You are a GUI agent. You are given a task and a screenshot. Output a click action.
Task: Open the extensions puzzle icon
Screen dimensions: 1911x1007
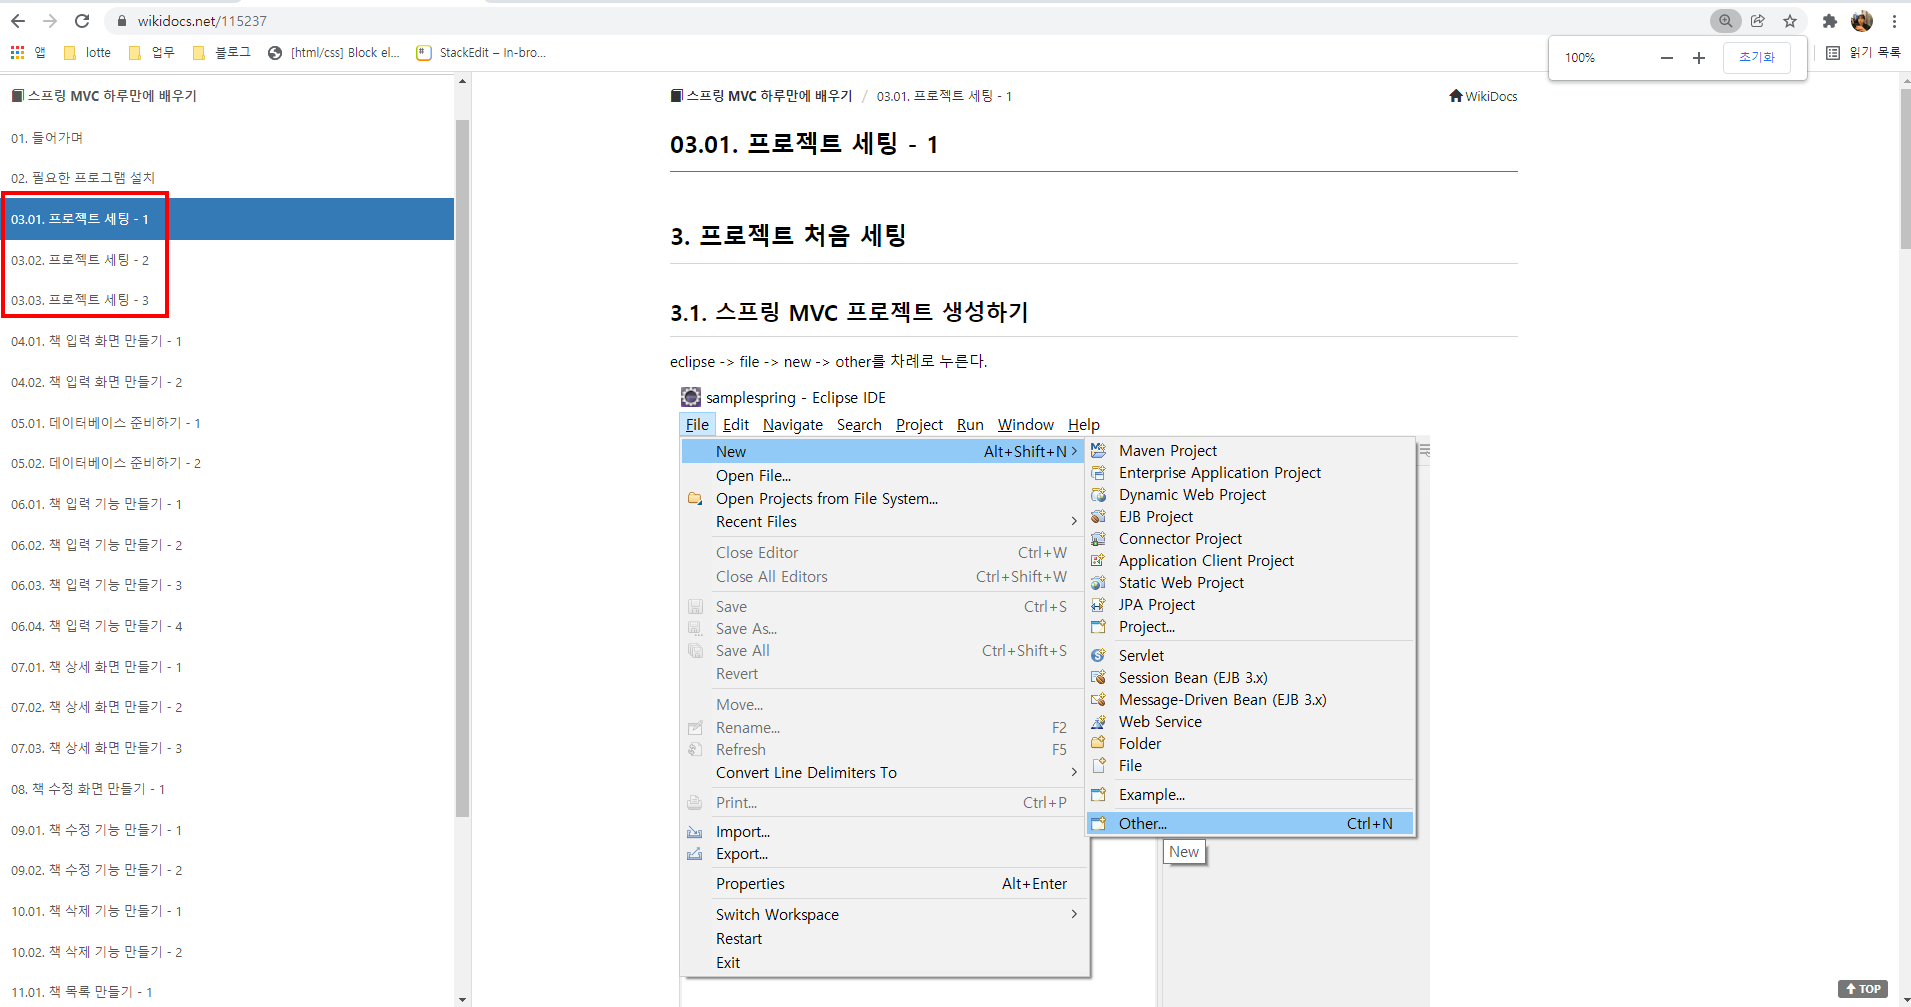1830,21
